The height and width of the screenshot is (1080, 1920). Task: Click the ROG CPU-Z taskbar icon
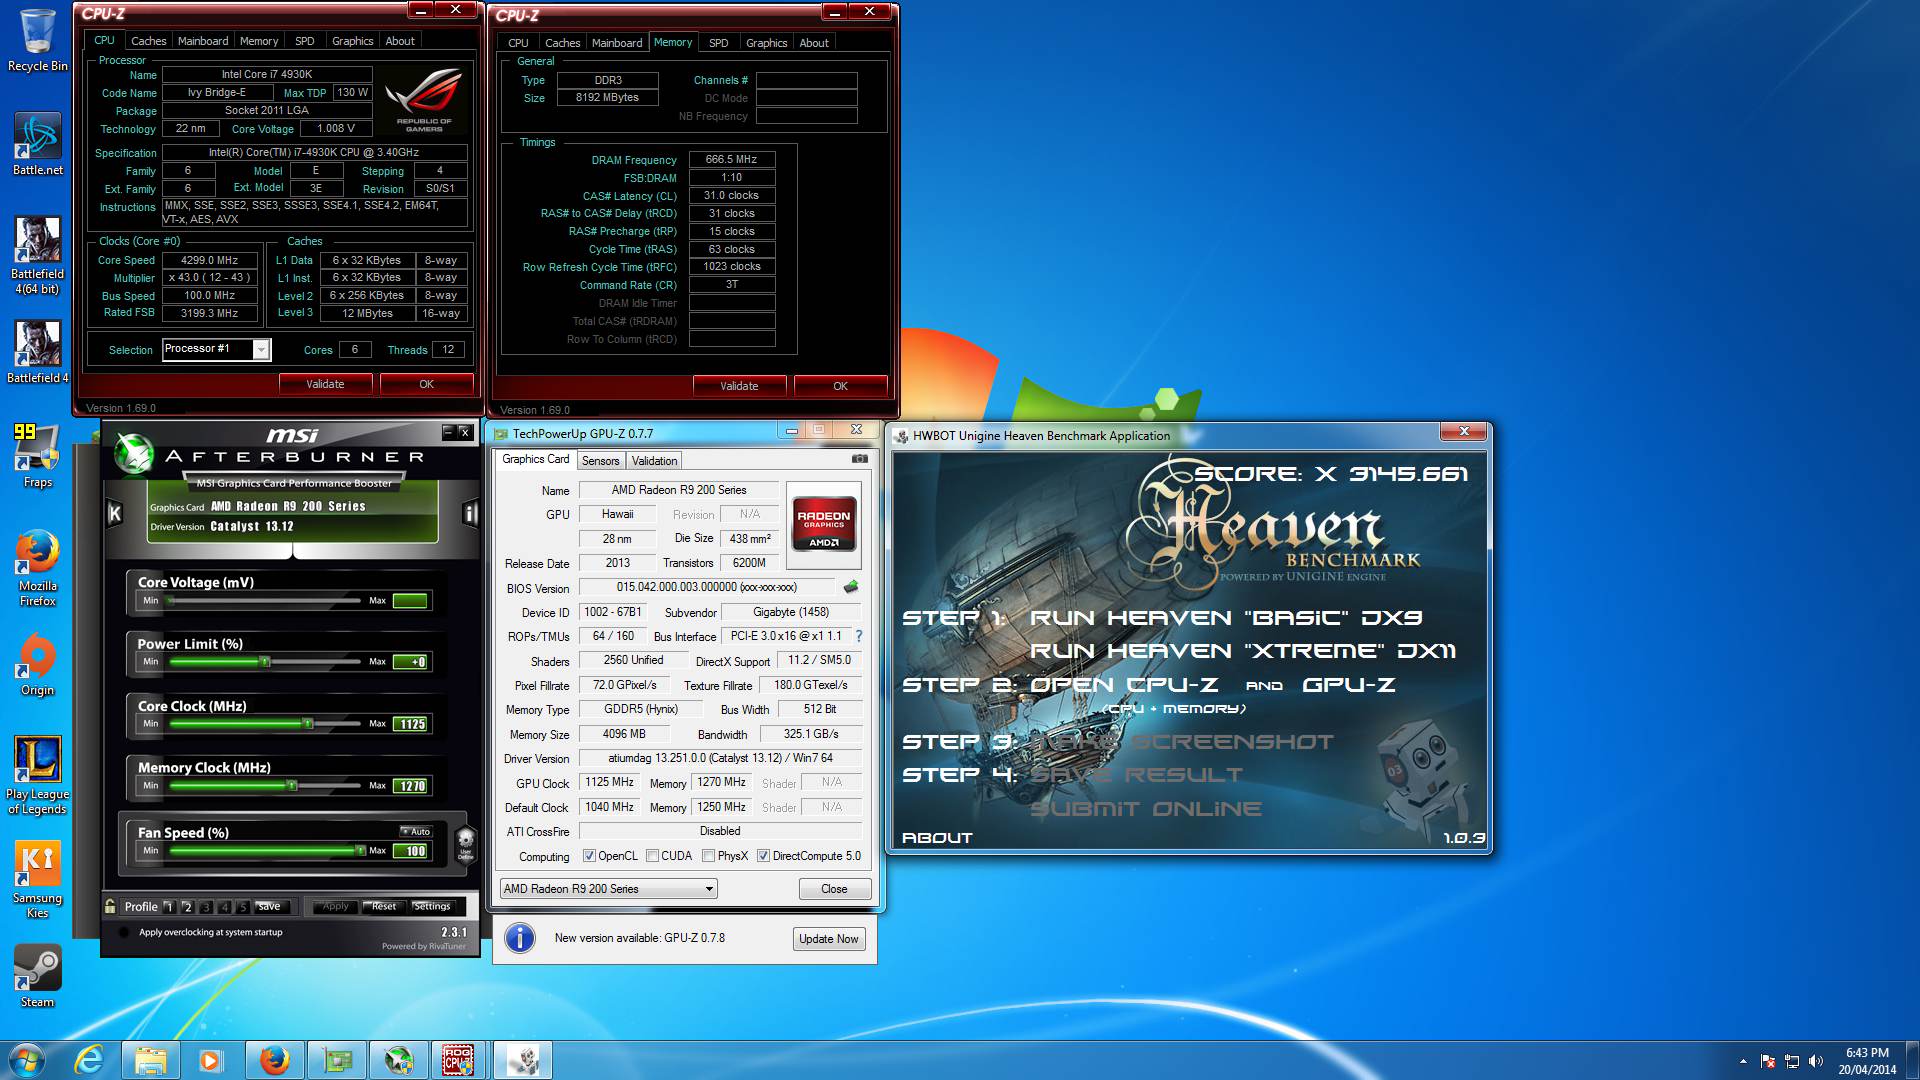click(x=459, y=1060)
